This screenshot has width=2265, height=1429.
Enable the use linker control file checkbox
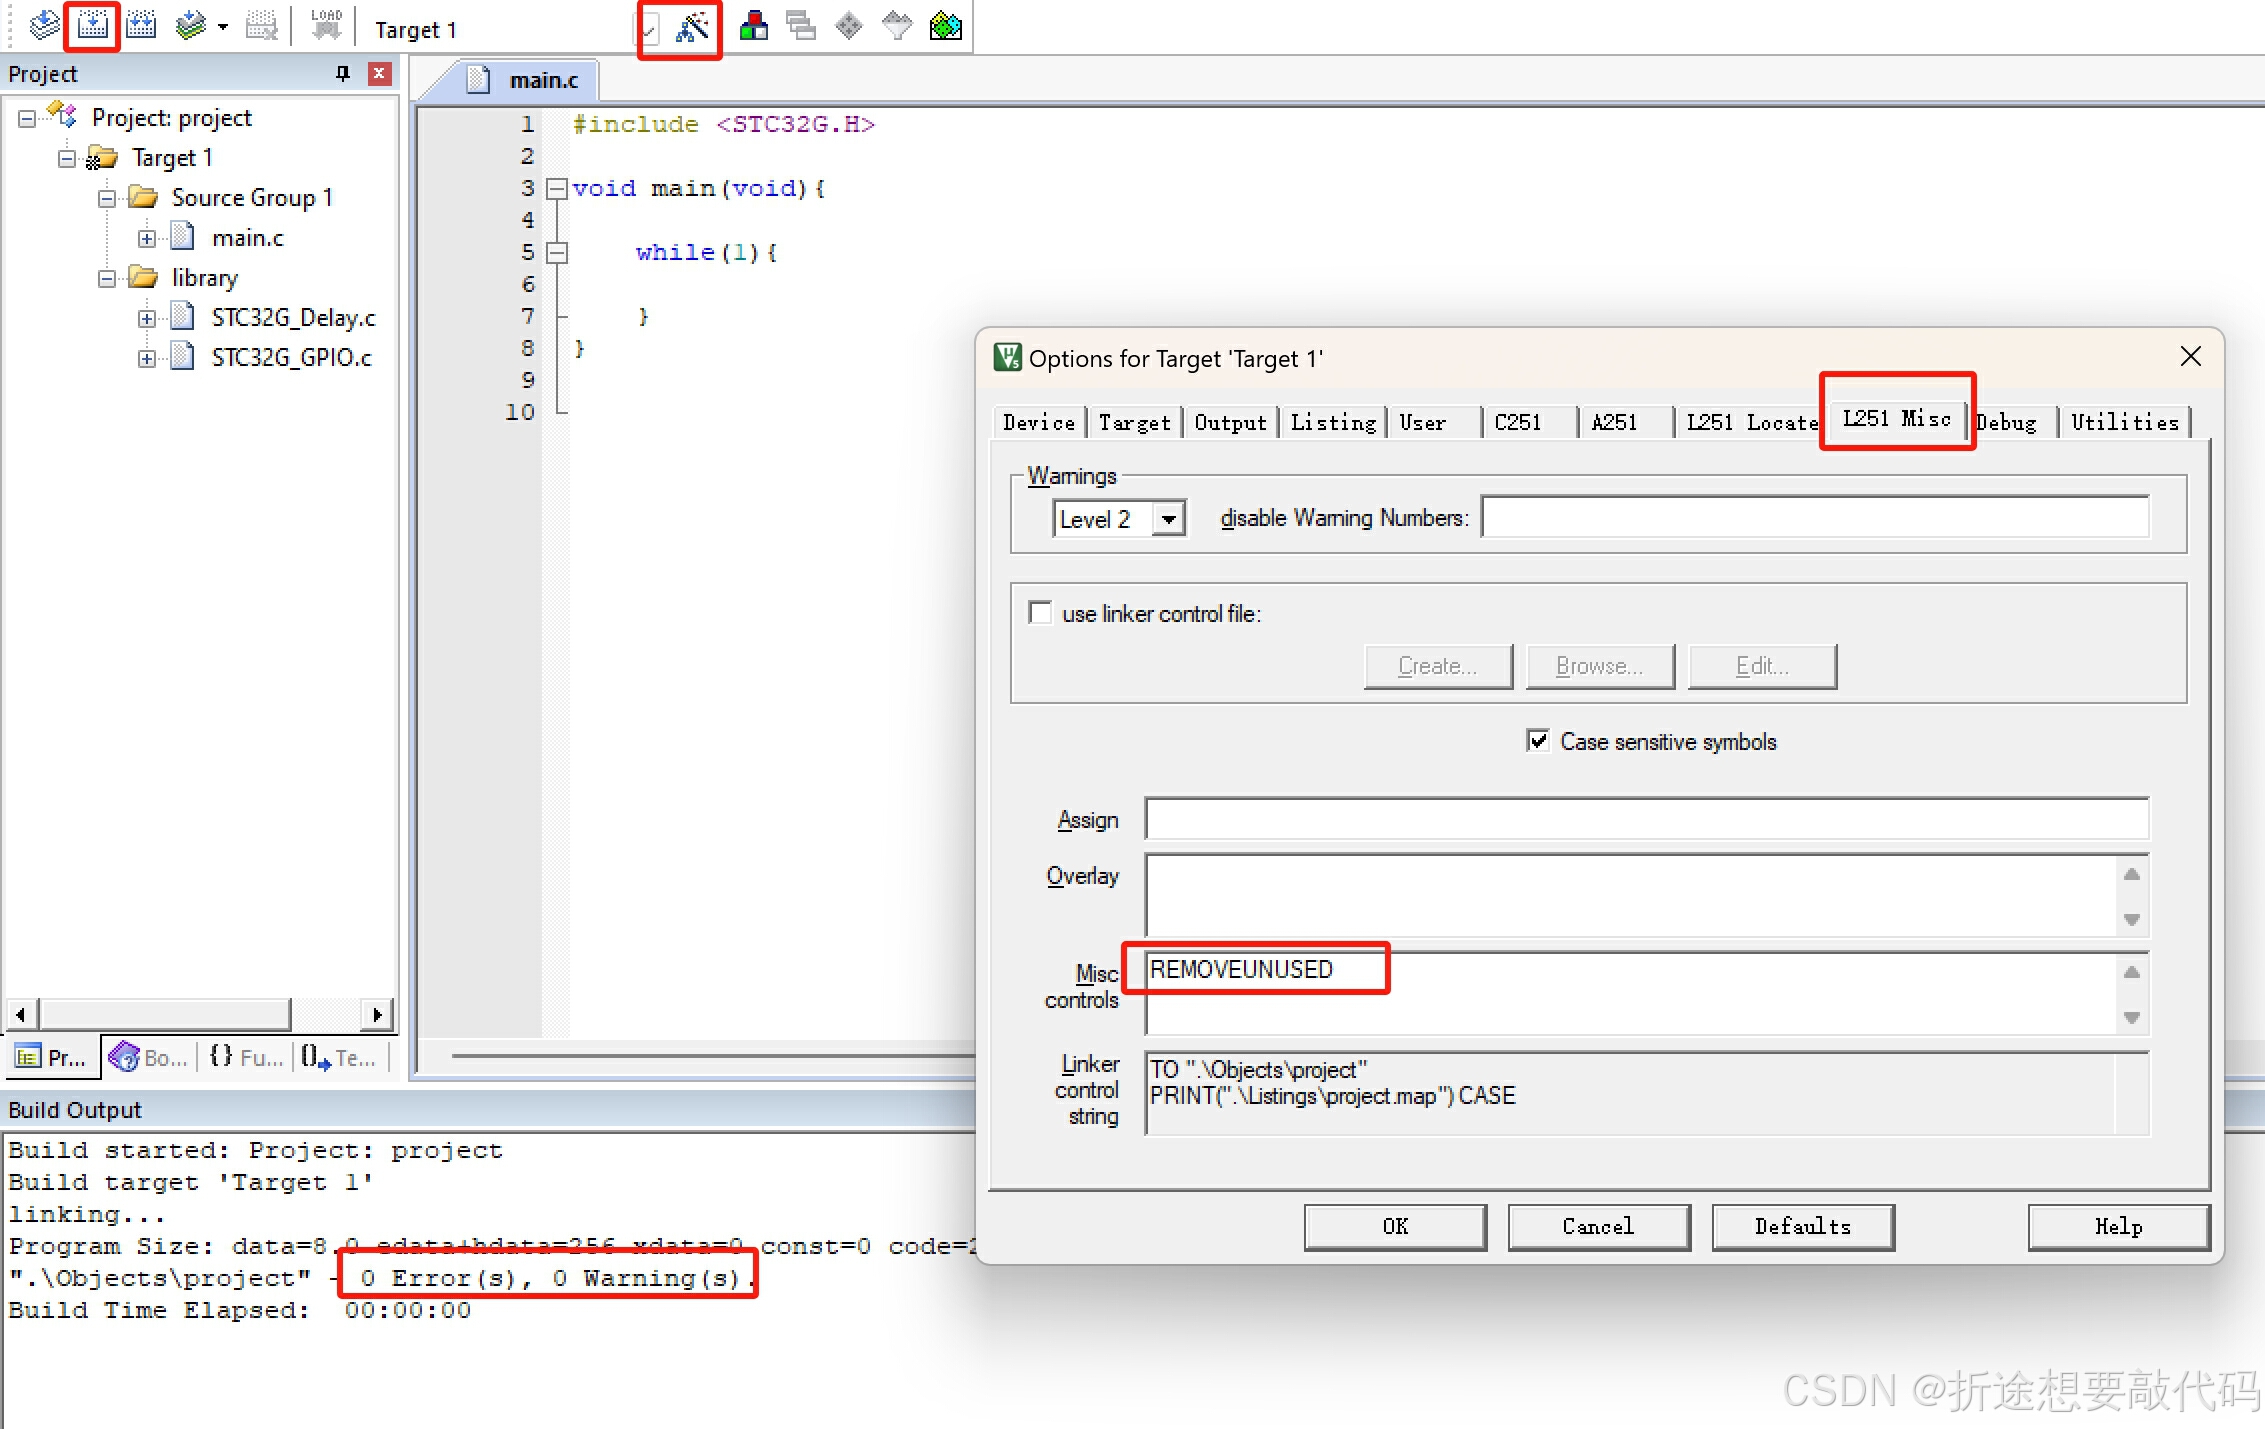[1040, 613]
